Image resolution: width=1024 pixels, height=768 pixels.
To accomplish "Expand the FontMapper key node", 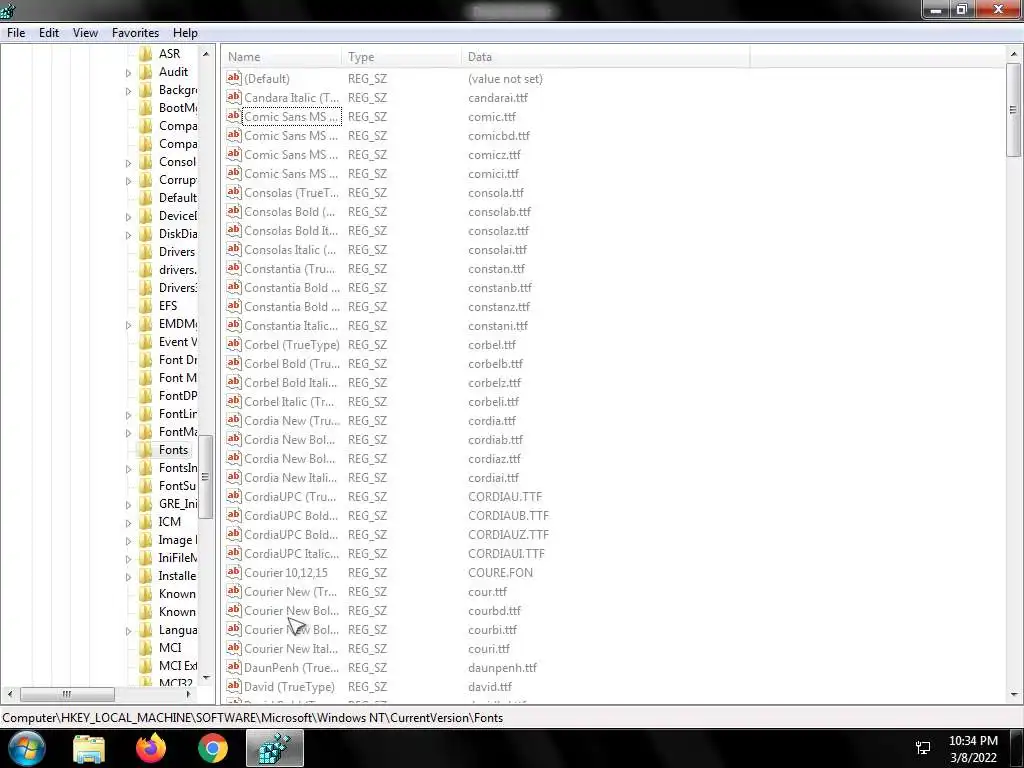I will [x=129, y=432].
